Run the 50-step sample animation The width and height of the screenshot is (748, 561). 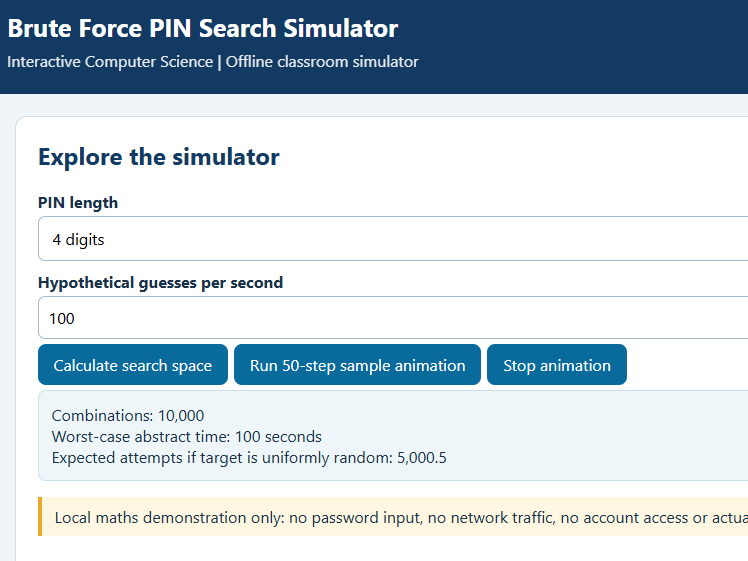tap(357, 365)
